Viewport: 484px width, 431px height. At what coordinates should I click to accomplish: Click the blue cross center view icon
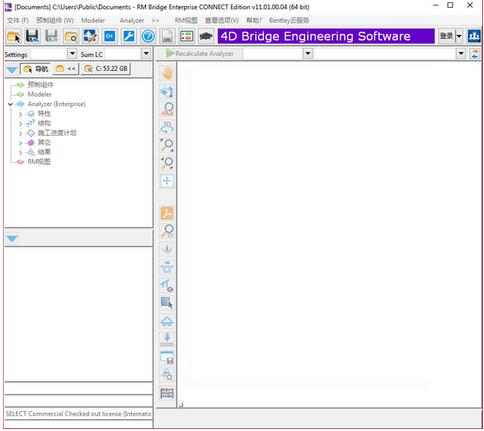(x=167, y=181)
